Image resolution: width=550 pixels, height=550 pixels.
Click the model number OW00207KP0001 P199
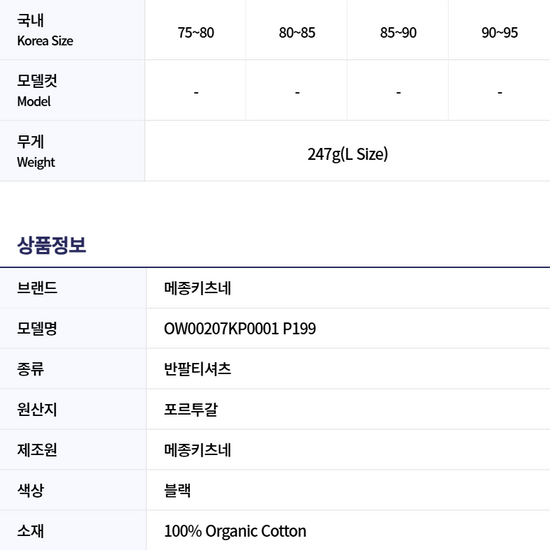(x=240, y=329)
